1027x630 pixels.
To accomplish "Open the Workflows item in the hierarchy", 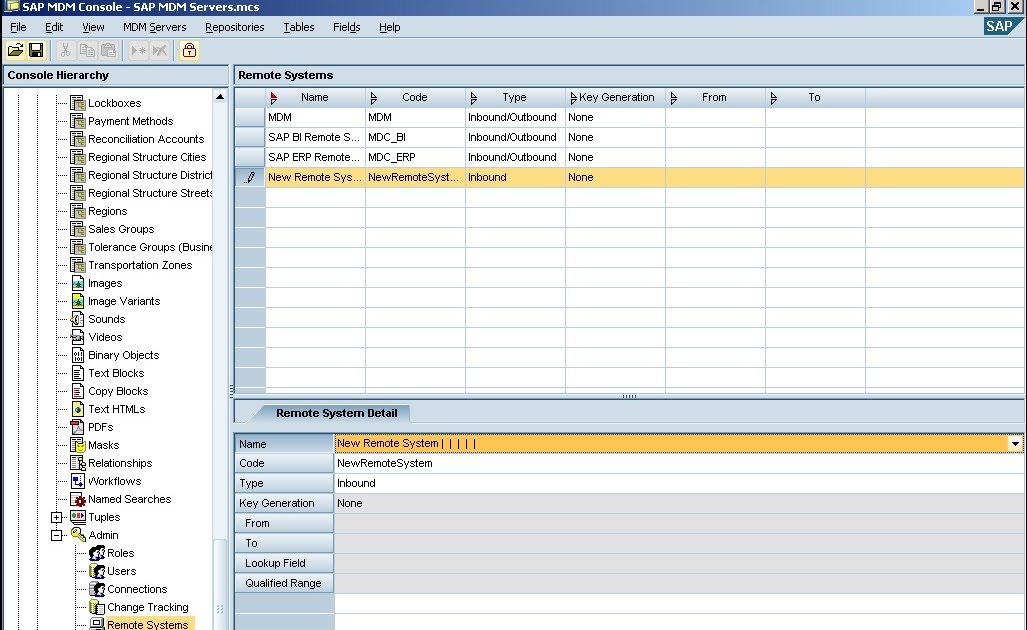I will 115,481.
